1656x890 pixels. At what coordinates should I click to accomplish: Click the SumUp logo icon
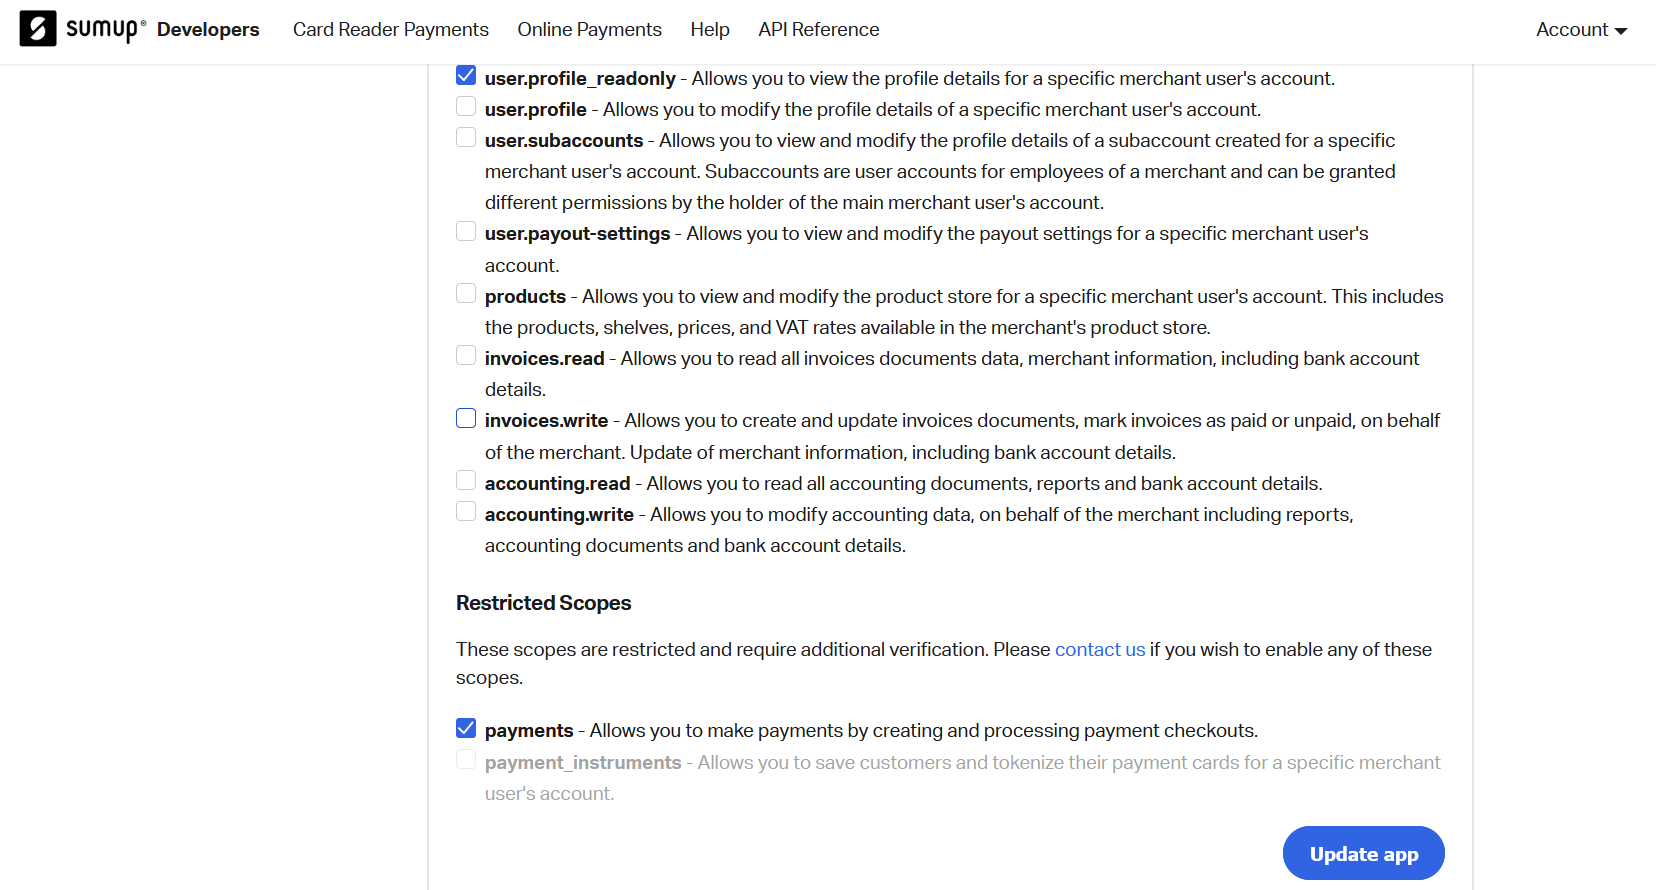[x=38, y=29]
